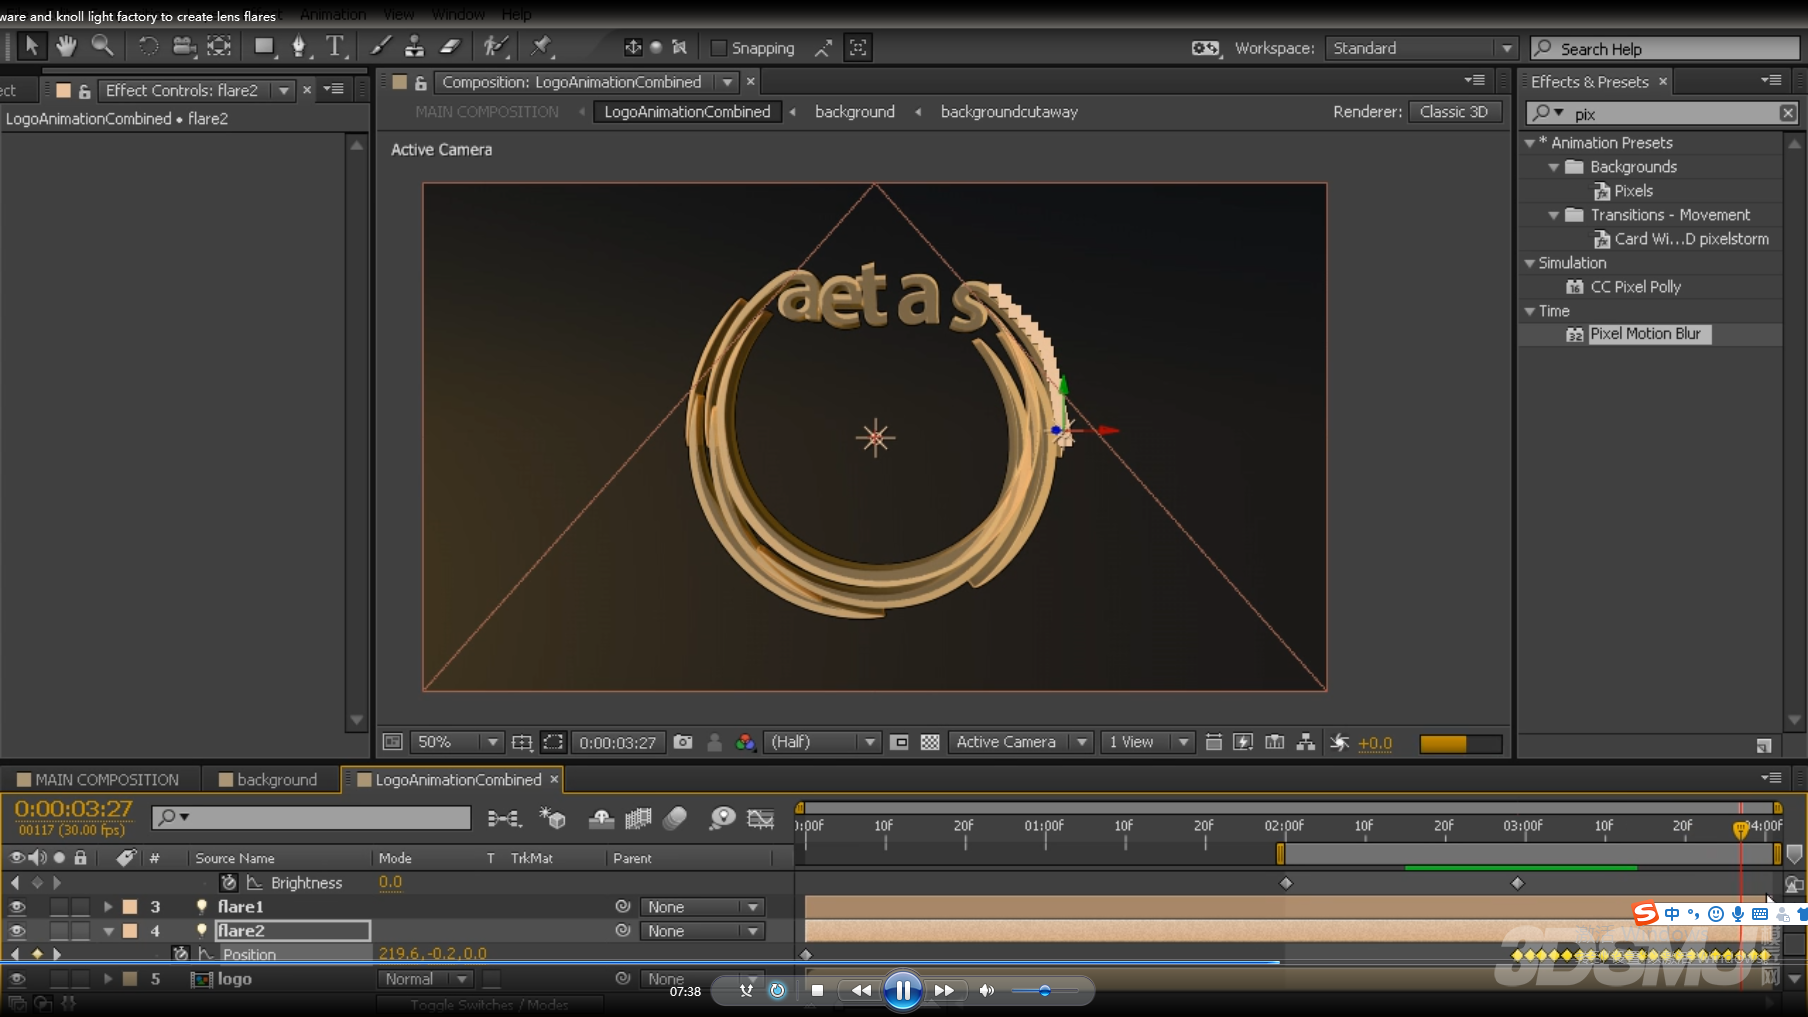Select the CC Pixel Polly effect
The width and height of the screenshot is (1808, 1017).
pos(1635,287)
